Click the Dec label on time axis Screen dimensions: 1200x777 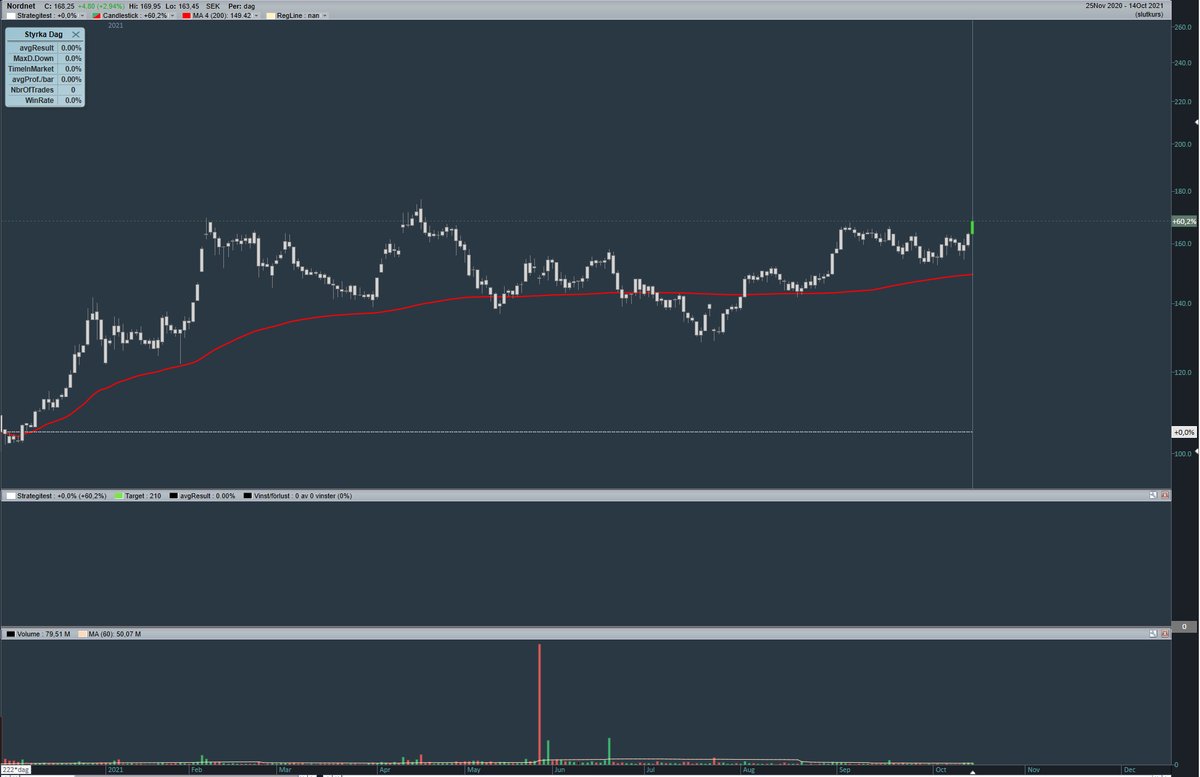coord(1129,770)
